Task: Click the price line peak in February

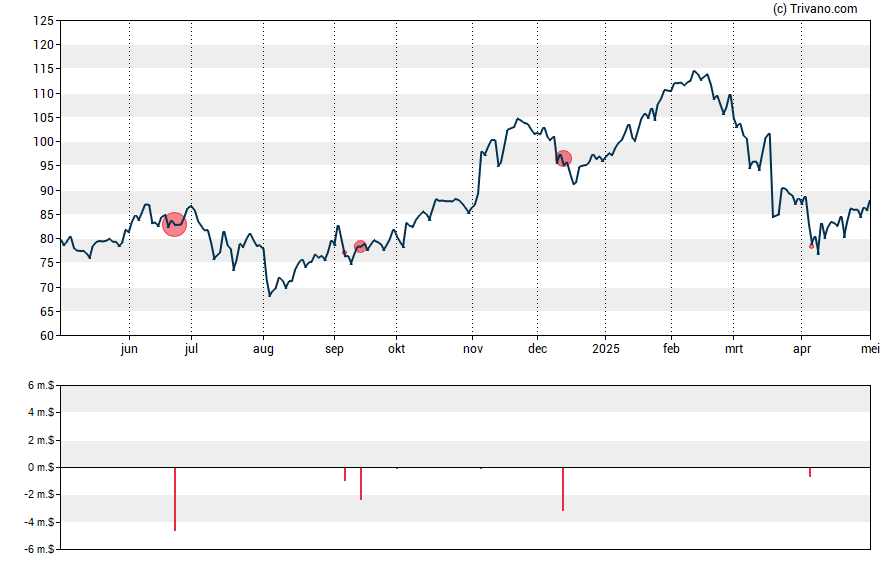Action: 694,71
